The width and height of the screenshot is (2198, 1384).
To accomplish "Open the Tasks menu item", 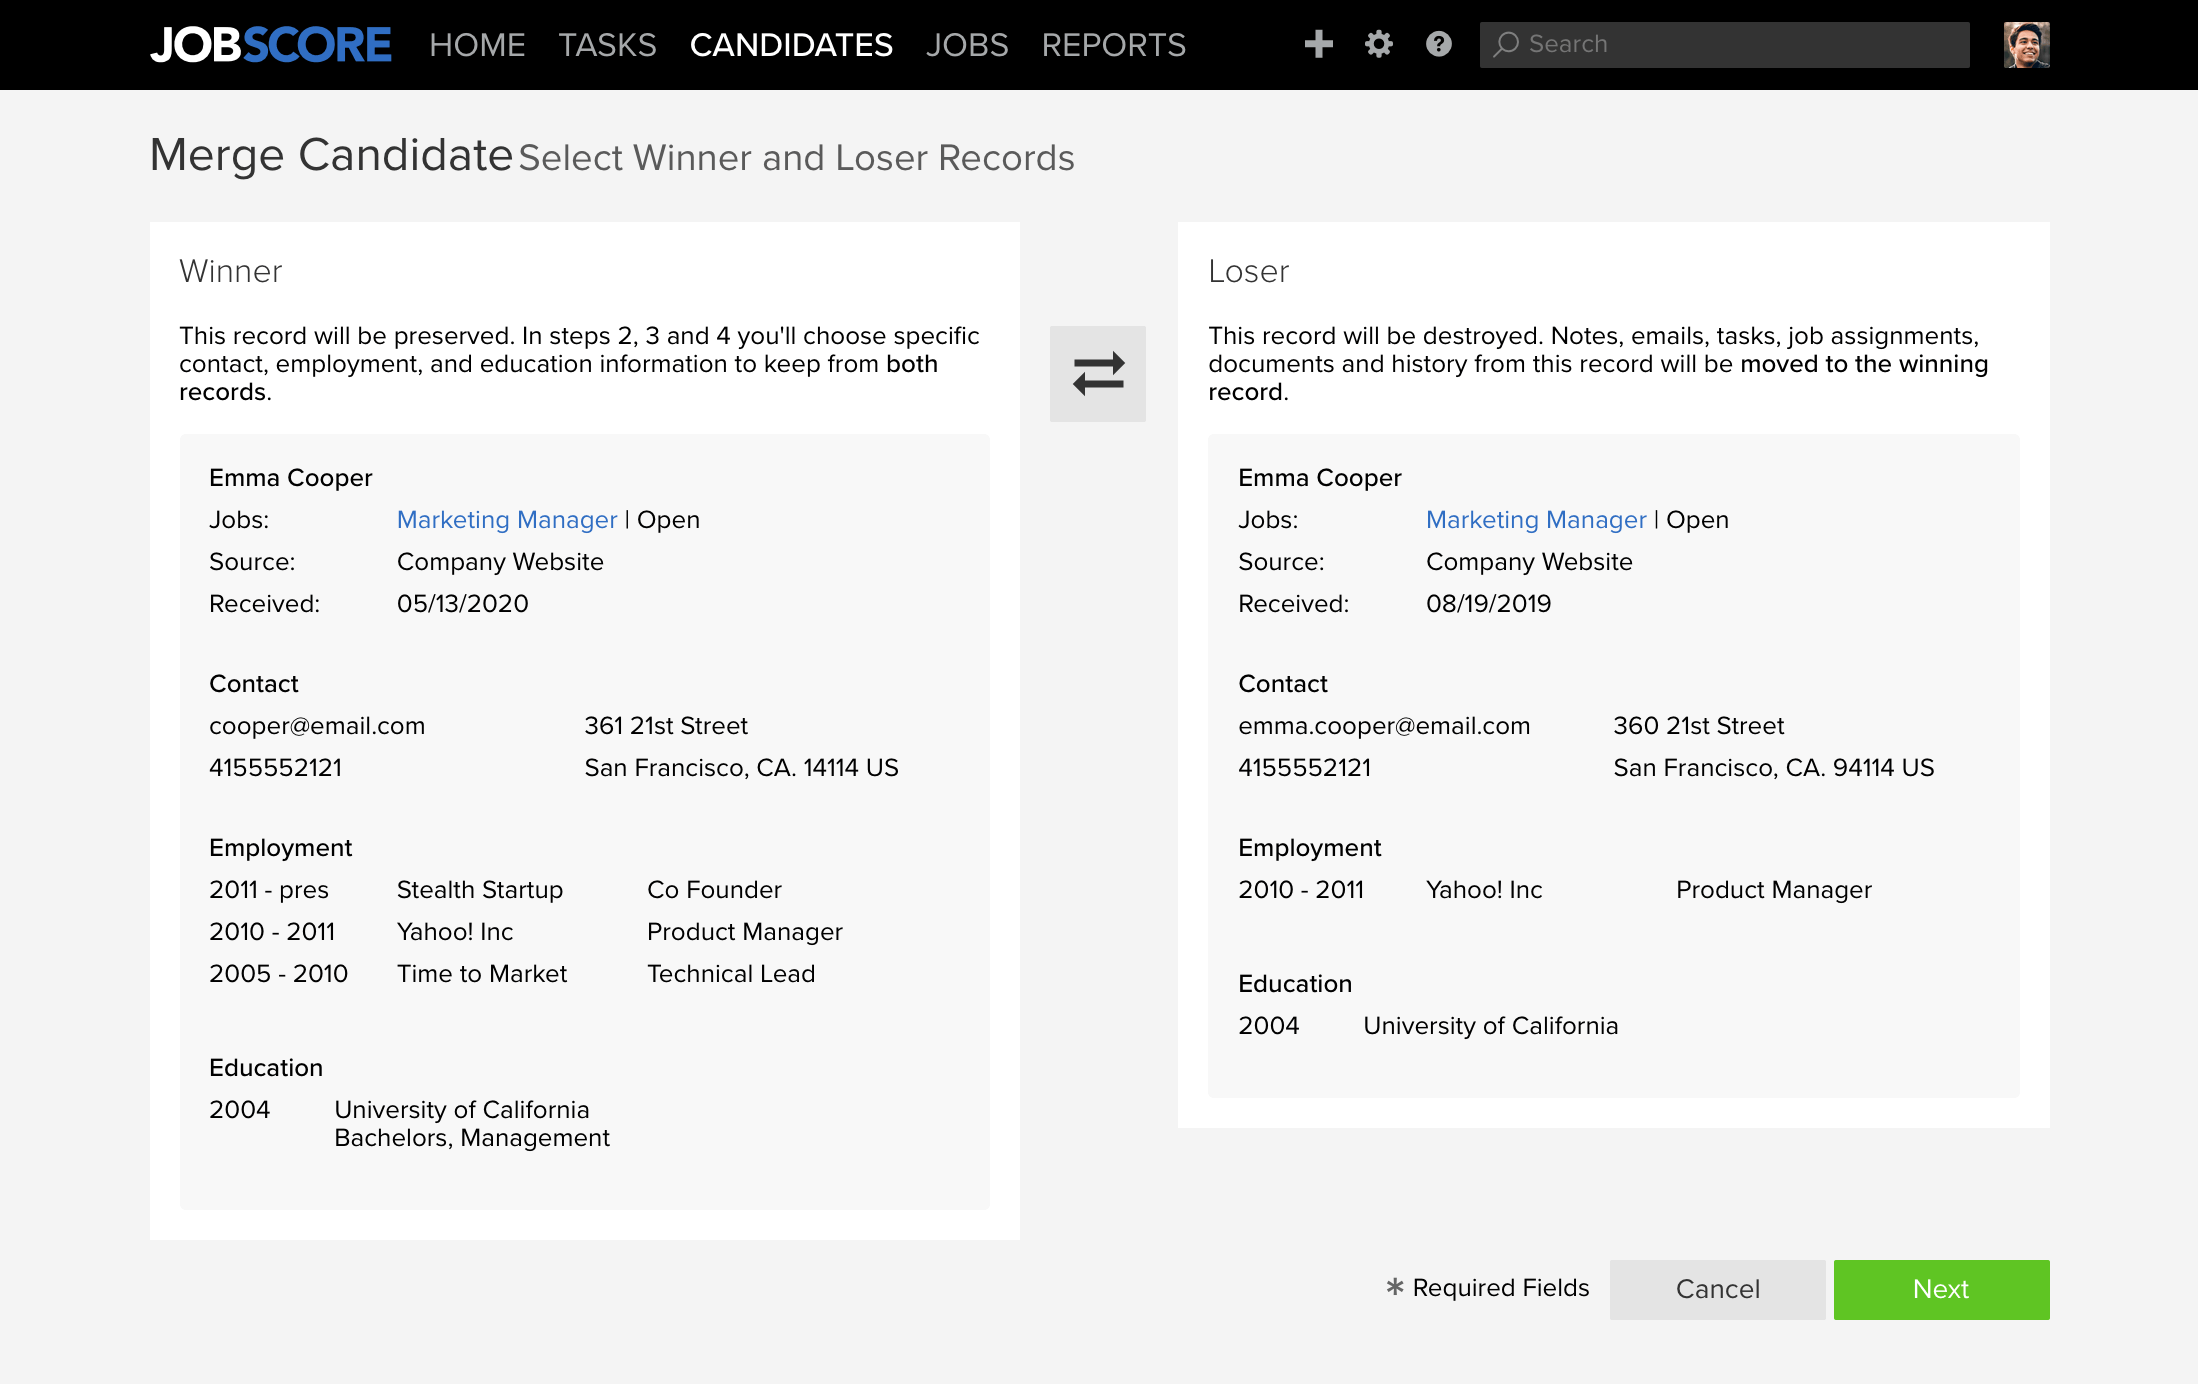I will [607, 45].
